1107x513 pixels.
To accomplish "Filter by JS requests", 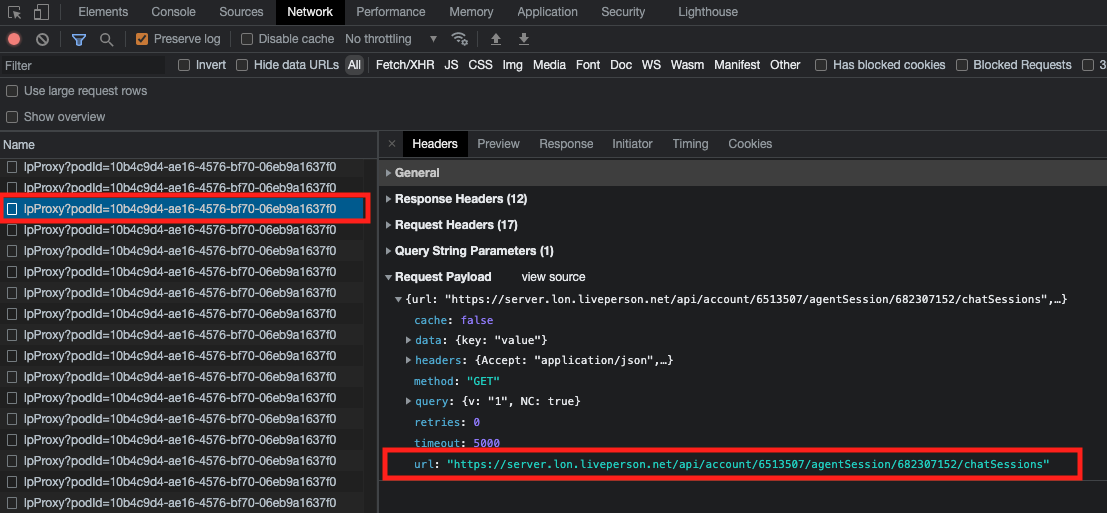I will click(x=451, y=65).
